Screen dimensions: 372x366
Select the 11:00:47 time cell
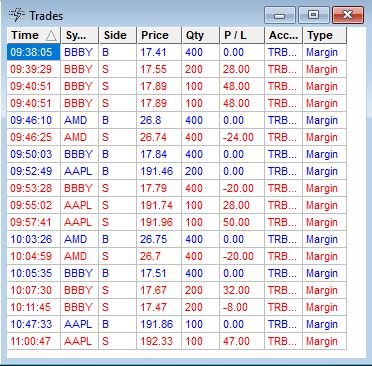tap(34, 341)
